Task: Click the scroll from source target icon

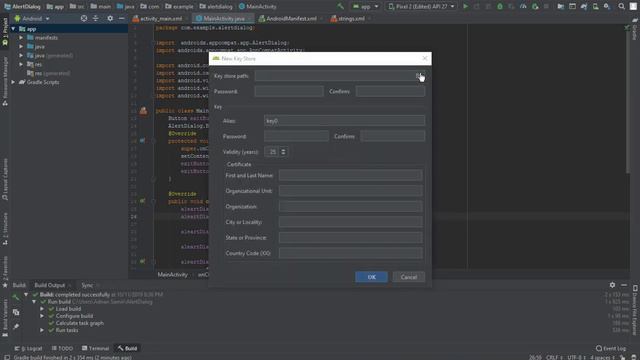Action: (x=84, y=19)
